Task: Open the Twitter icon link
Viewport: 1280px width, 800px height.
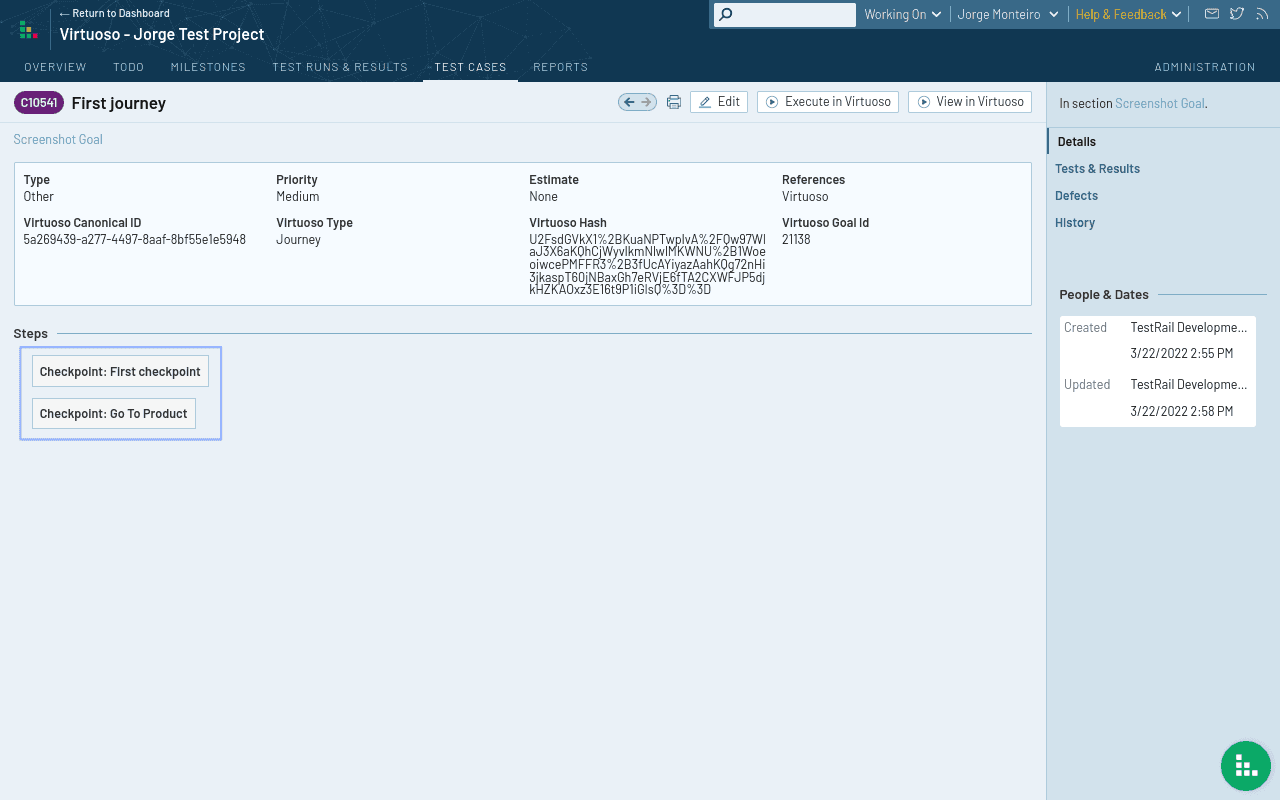Action: point(1237,14)
